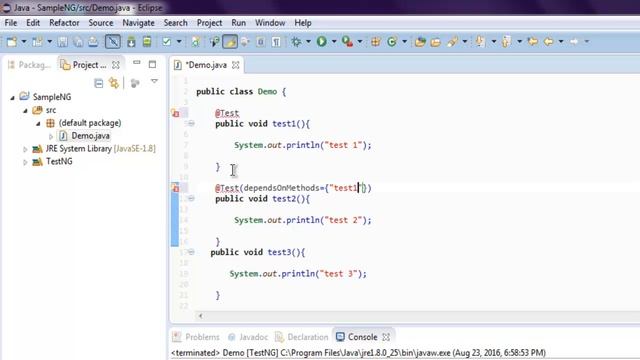Screen dimensions: 640x360
Task: Open the Android Virtual Device Manager icon
Action: pyautogui.click(x=147, y=41)
